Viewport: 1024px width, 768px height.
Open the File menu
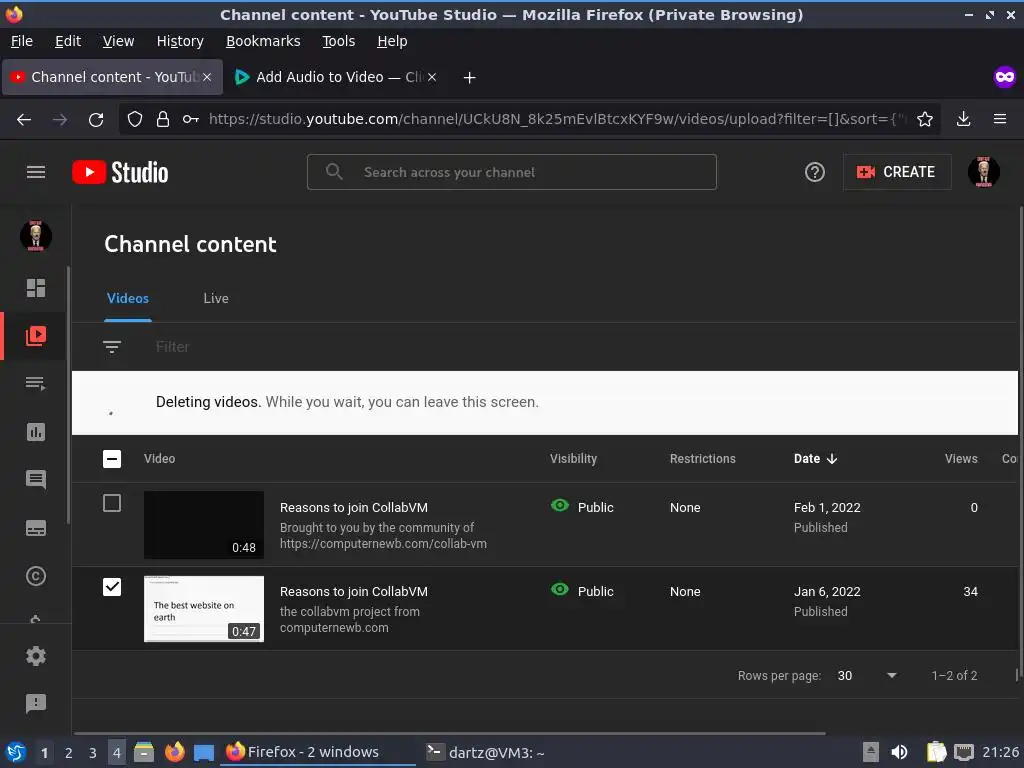tap(22, 41)
